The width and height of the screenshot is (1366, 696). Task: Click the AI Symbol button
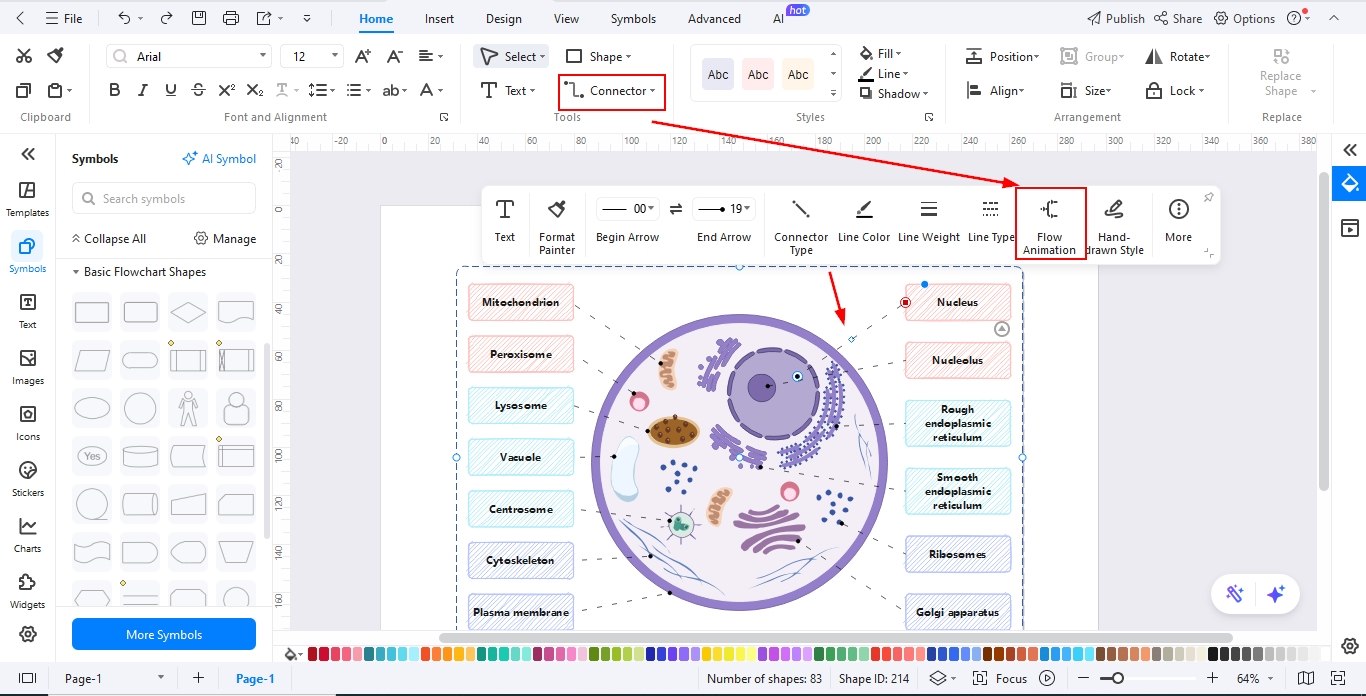219,158
